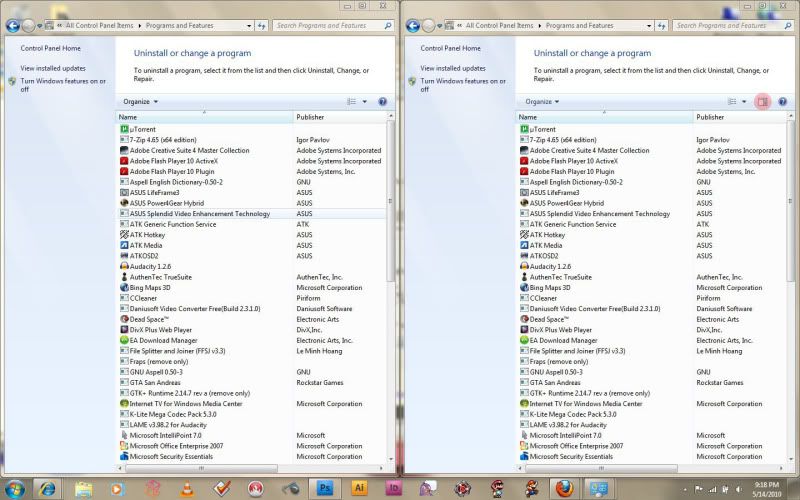800x500 pixels.
Task: Open the Organize menu in the right window
Action: point(542,102)
